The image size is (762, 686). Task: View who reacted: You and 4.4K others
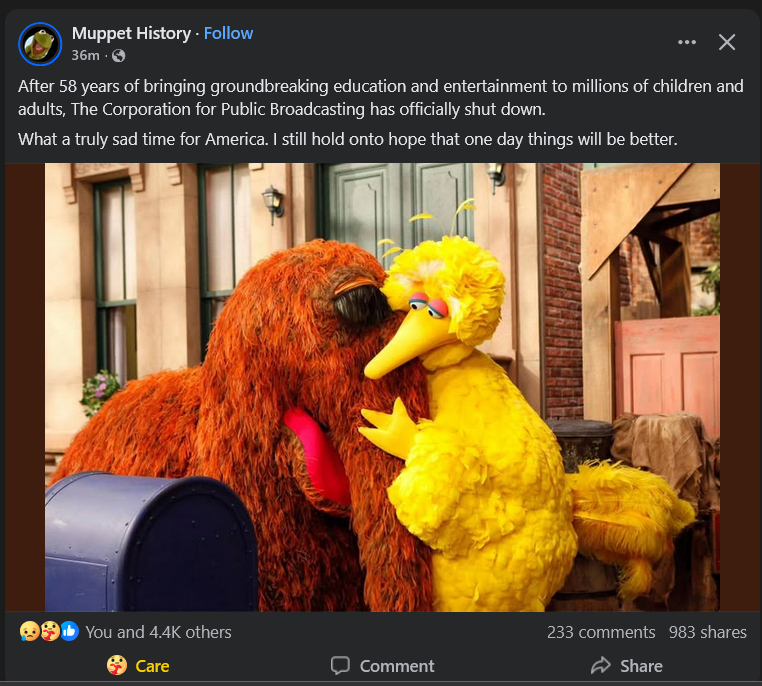pos(158,632)
